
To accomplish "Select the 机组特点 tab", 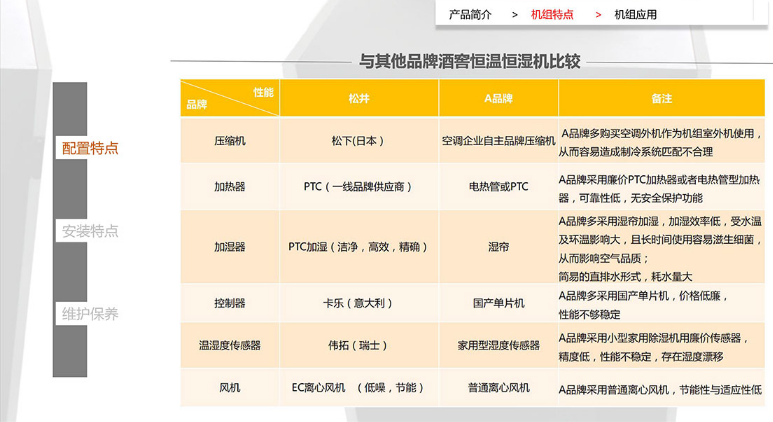I will coord(552,14).
